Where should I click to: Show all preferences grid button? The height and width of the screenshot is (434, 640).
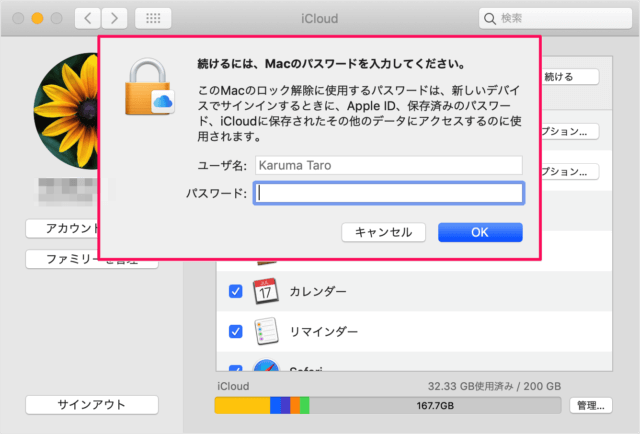point(153,18)
